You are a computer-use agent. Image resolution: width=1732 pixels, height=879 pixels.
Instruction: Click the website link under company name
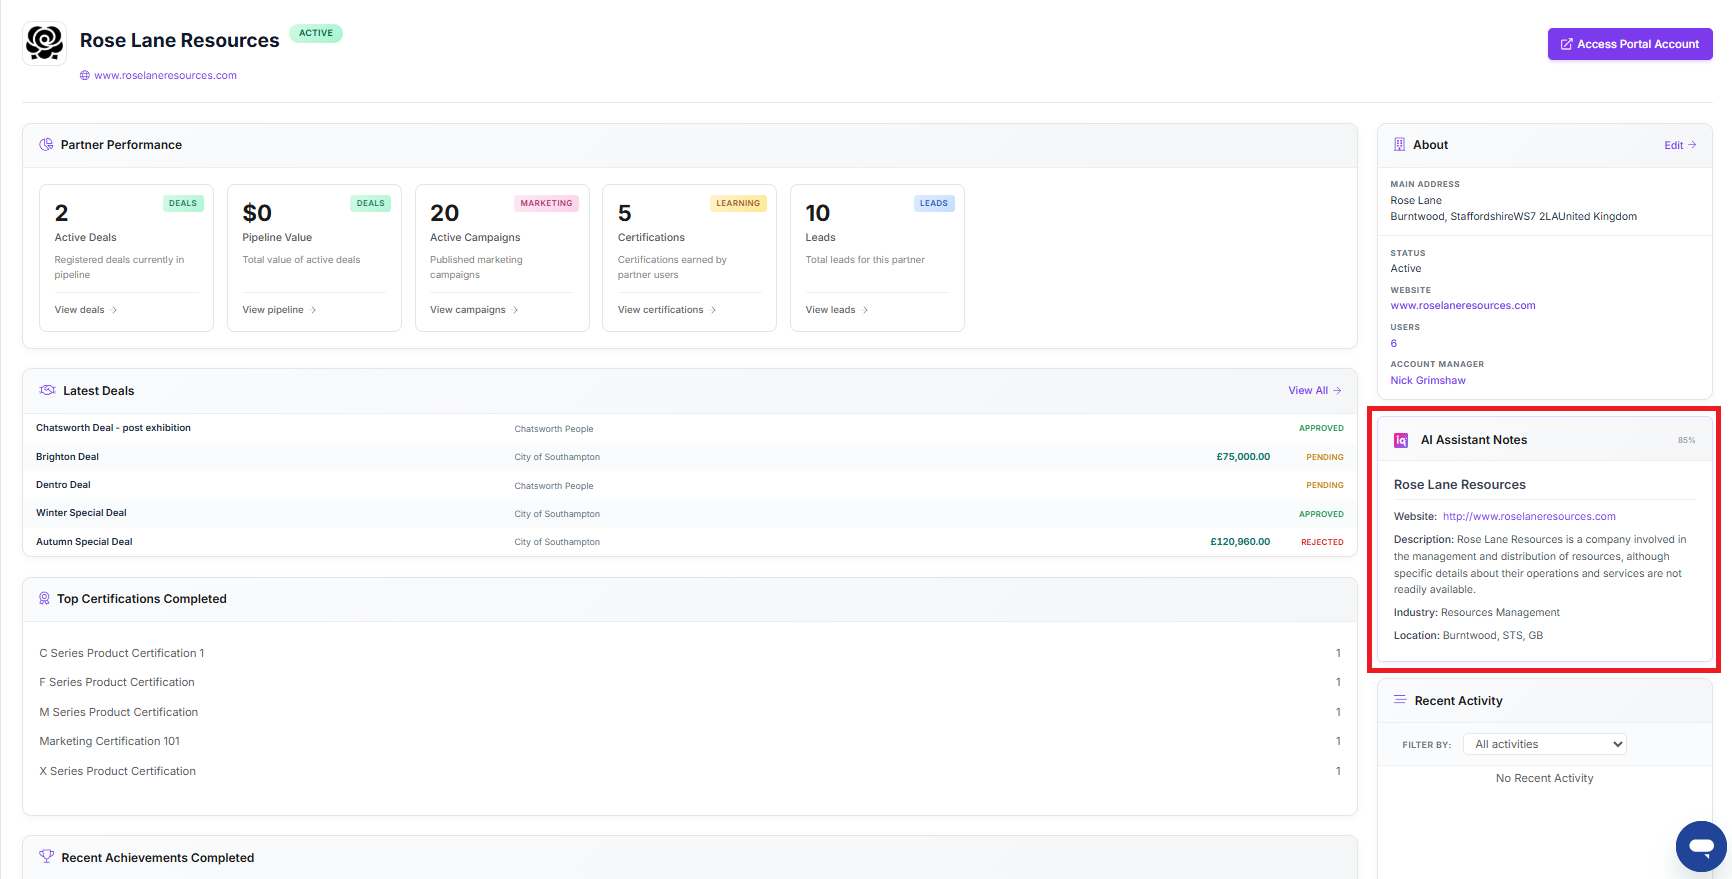165,75
